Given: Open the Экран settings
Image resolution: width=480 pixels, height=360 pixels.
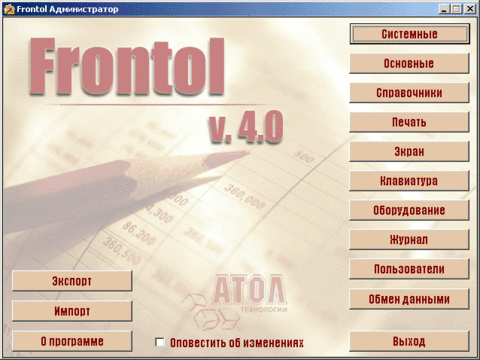Looking at the screenshot, I should tap(409, 151).
